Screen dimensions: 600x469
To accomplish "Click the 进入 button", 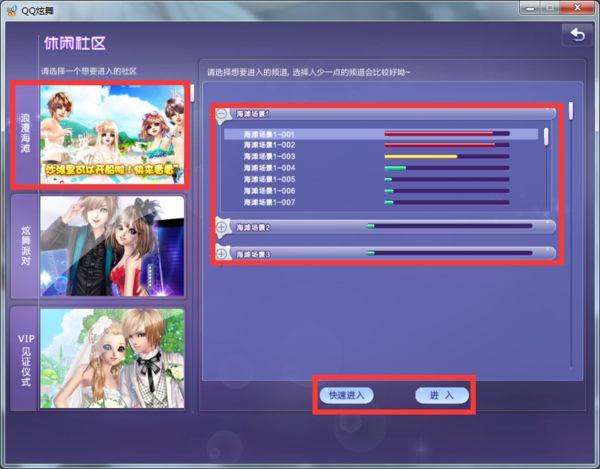I will 442,395.
